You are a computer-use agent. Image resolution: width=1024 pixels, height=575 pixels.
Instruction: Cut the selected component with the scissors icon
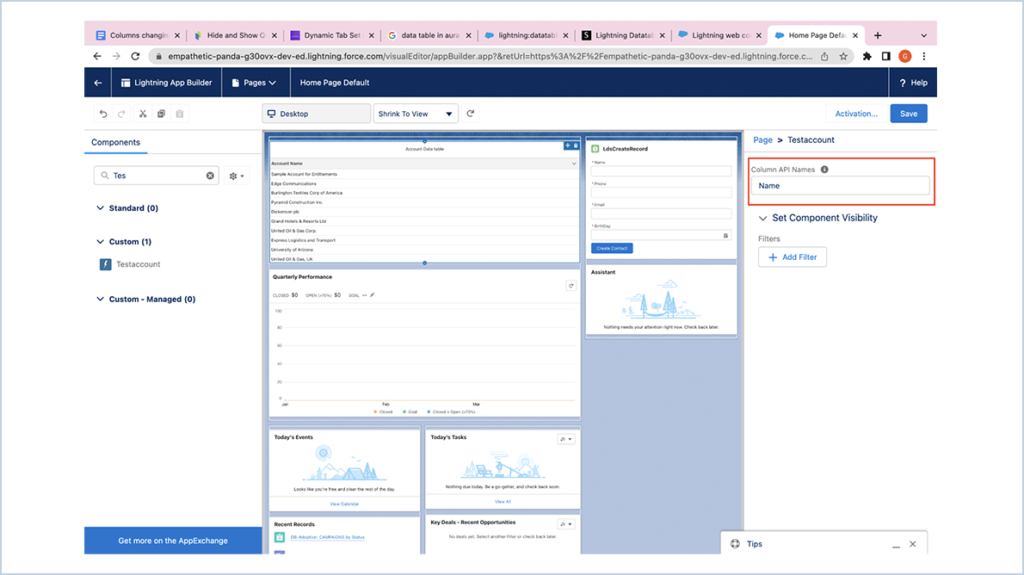142,114
